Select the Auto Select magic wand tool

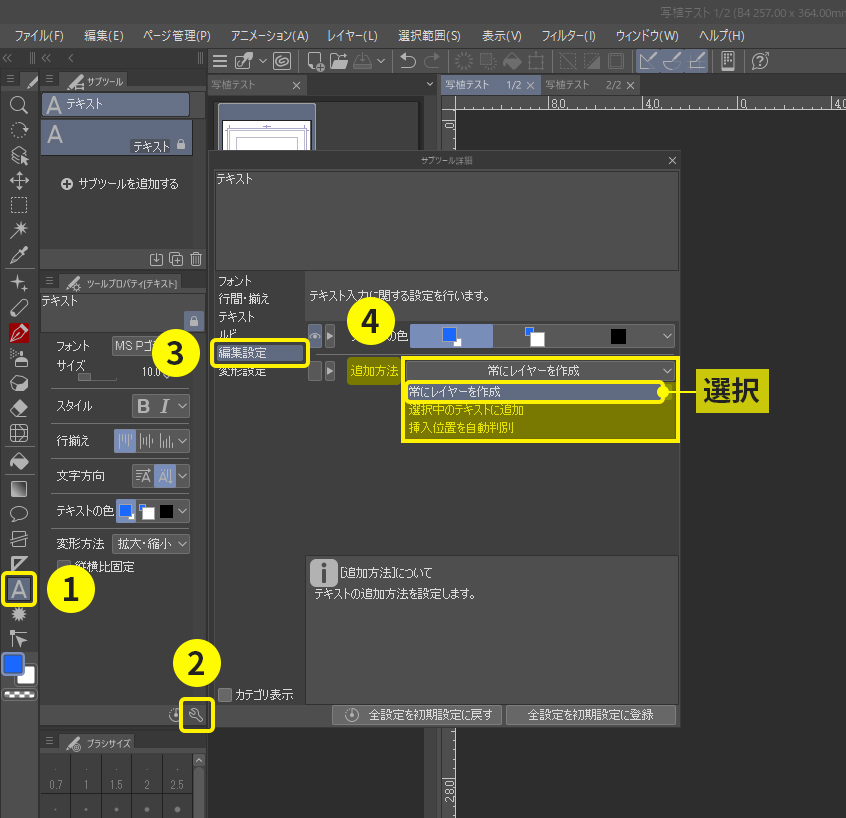point(18,230)
